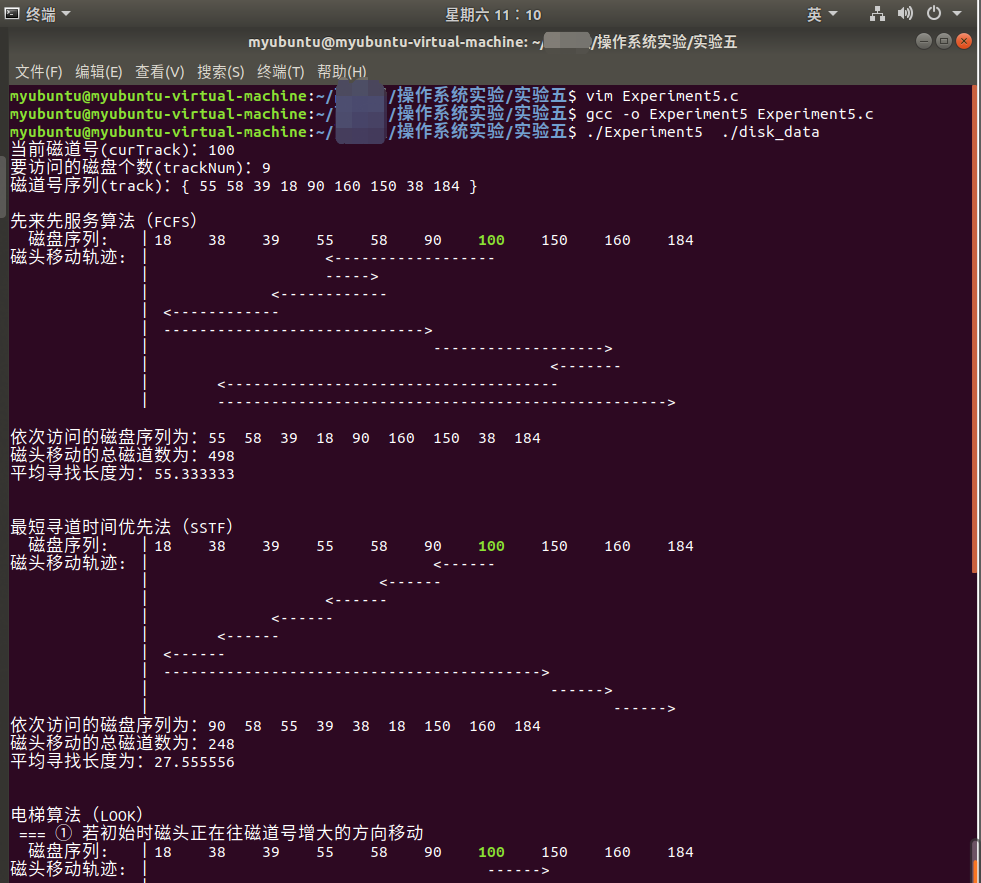Click the gcc -o Experiment5 Experiment5.c command
The width and height of the screenshot is (981, 883).
click(729, 115)
